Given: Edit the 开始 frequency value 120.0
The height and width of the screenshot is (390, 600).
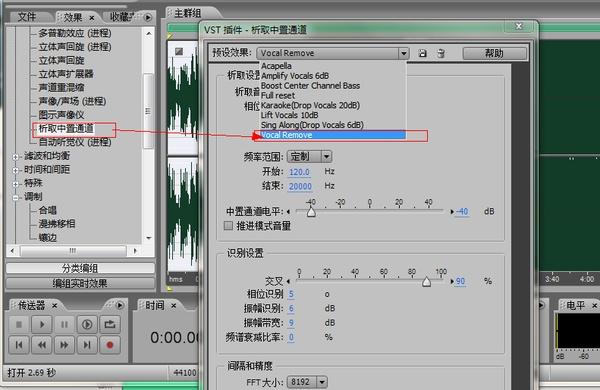Looking at the screenshot, I should tap(299, 172).
